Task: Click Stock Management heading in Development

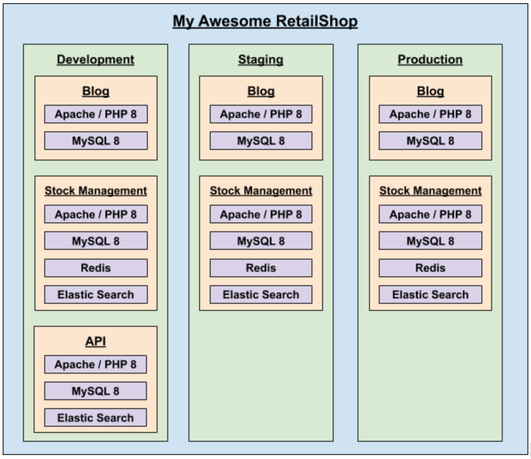Action: (x=96, y=191)
